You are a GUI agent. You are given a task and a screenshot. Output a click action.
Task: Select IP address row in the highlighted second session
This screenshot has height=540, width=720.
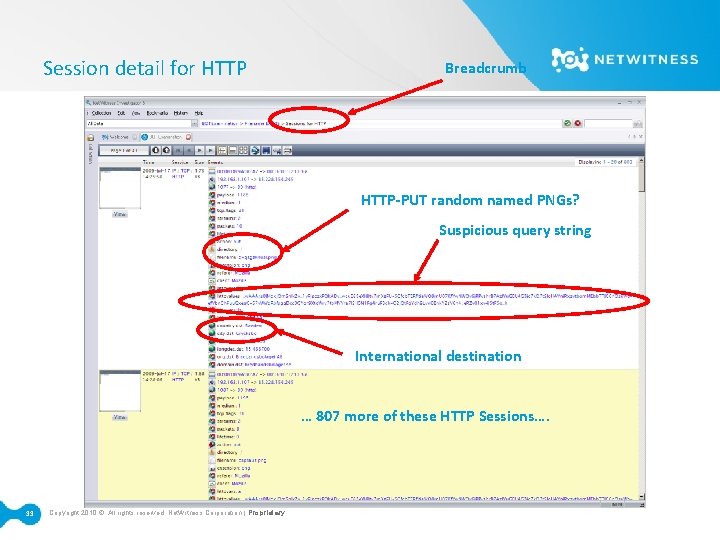click(255, 382)
